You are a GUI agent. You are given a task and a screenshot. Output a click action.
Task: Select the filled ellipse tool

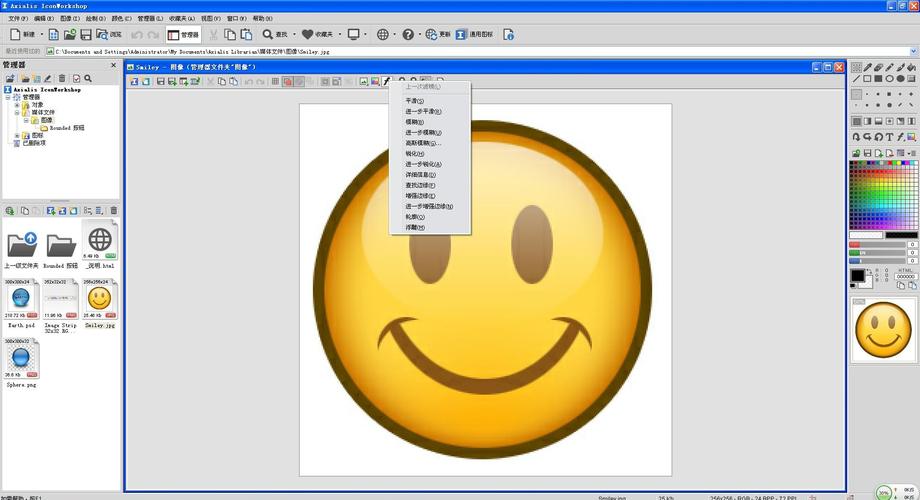tap(900, 79)
